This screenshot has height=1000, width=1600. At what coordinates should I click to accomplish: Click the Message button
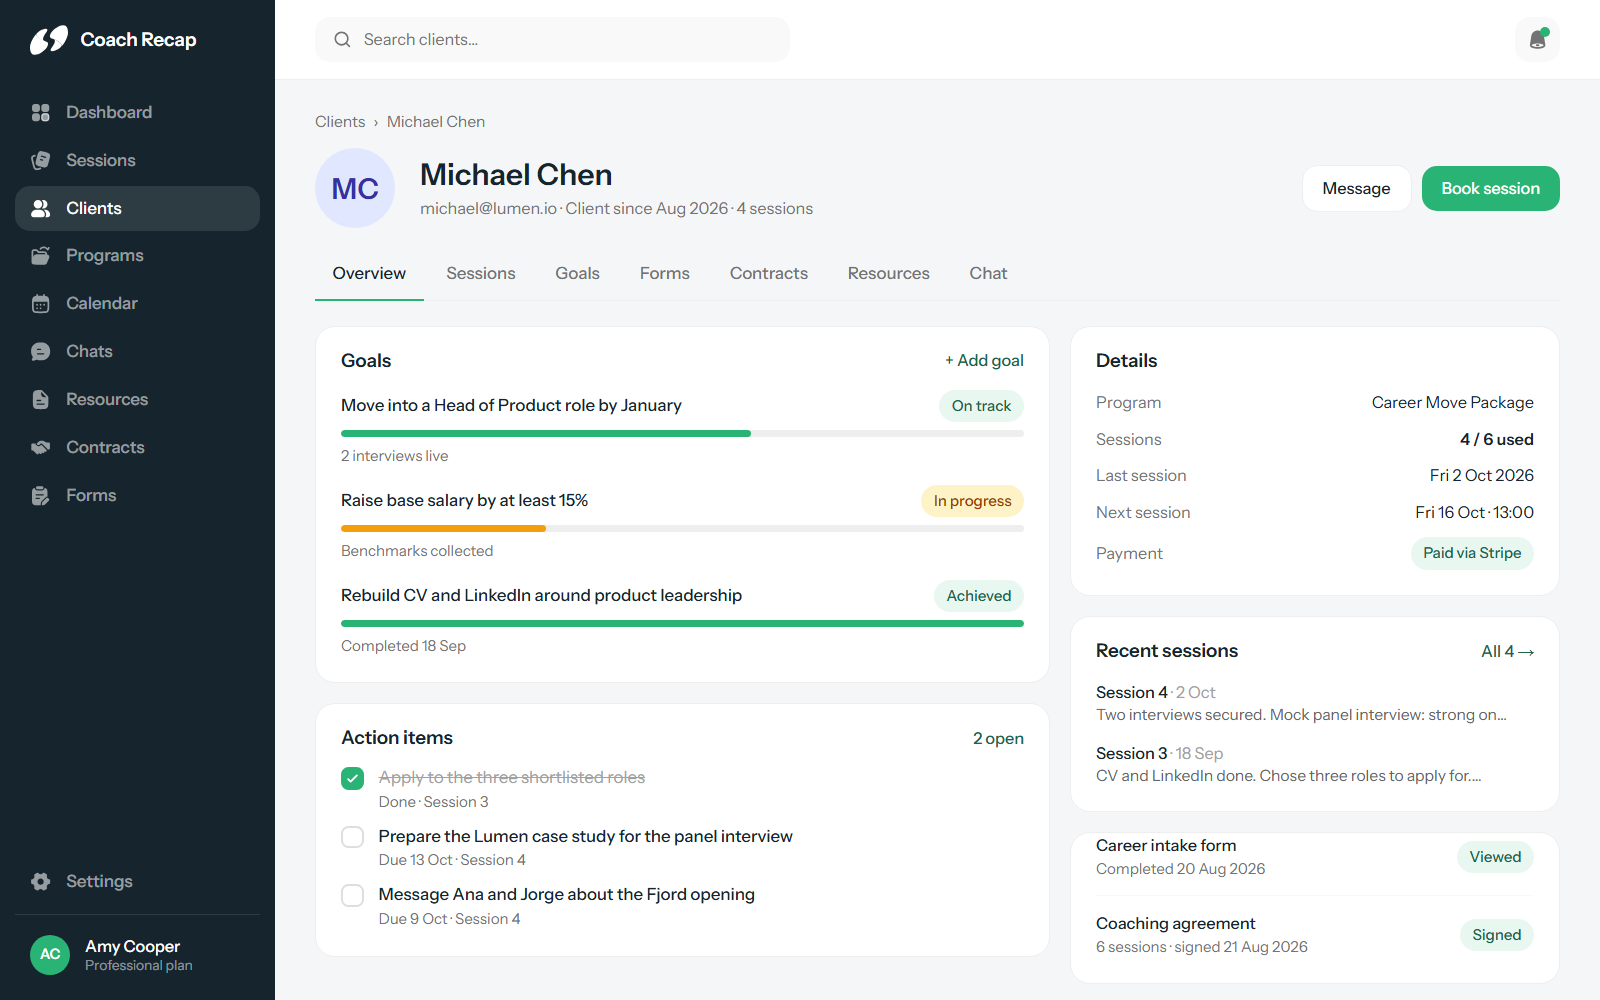point(1356,189)
